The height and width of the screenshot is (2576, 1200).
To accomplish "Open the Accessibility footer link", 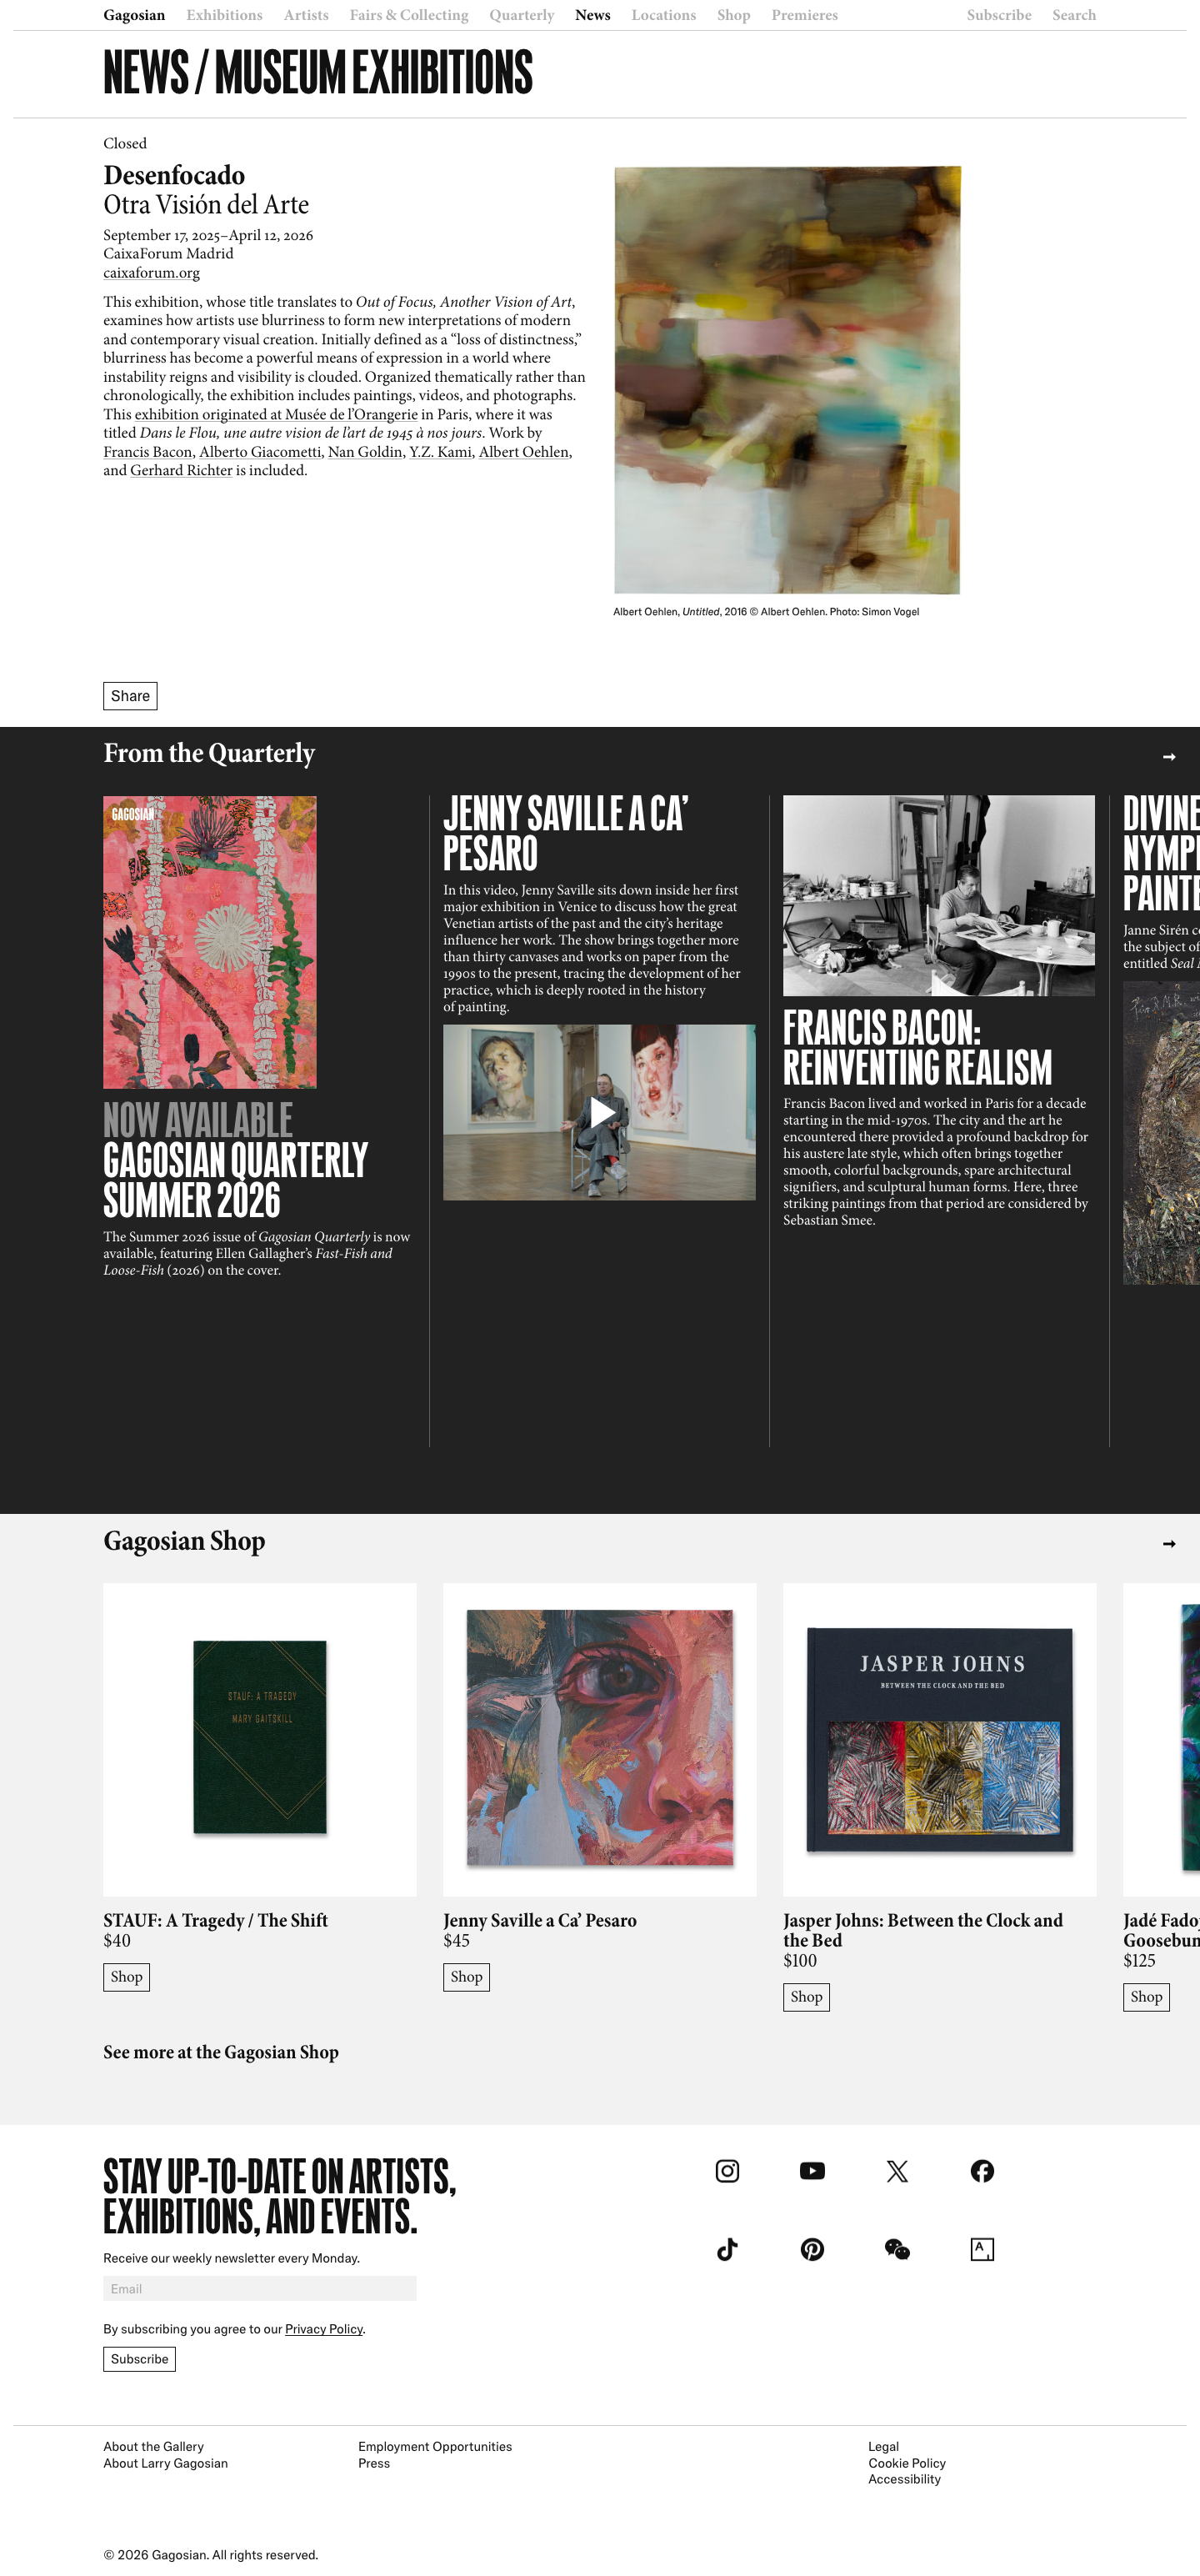I will [904, 2479].
